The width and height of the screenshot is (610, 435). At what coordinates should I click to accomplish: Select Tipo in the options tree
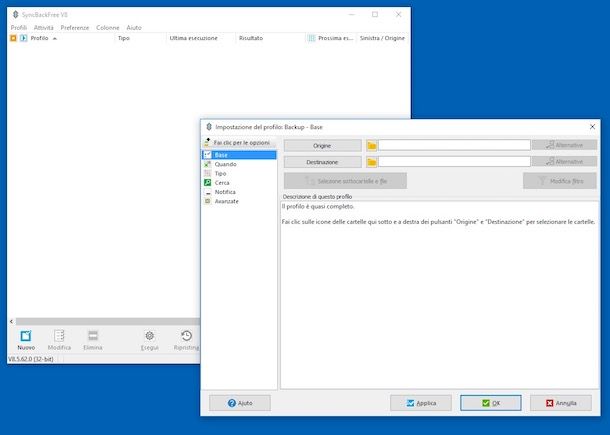[x=220, y=173]
